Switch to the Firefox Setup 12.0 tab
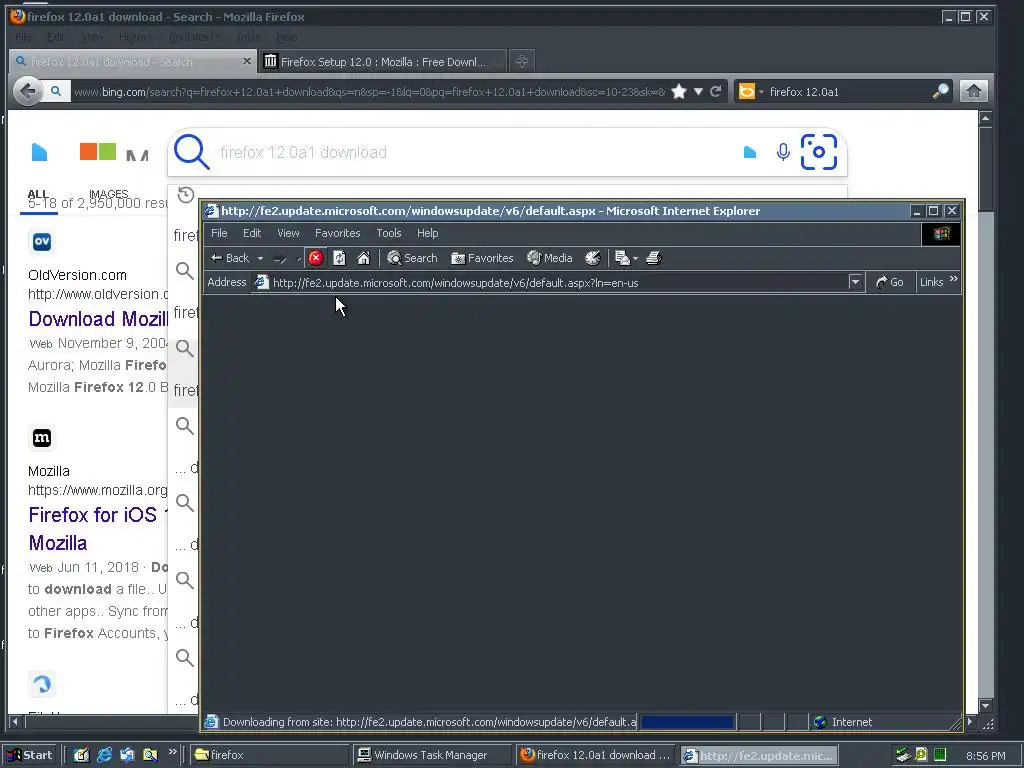1024x768 pixels. click(382, 61)
